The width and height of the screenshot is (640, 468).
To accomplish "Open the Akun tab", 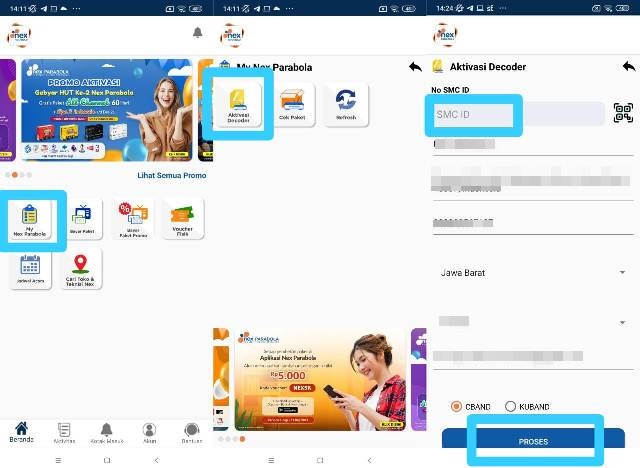I will (149, 433).
